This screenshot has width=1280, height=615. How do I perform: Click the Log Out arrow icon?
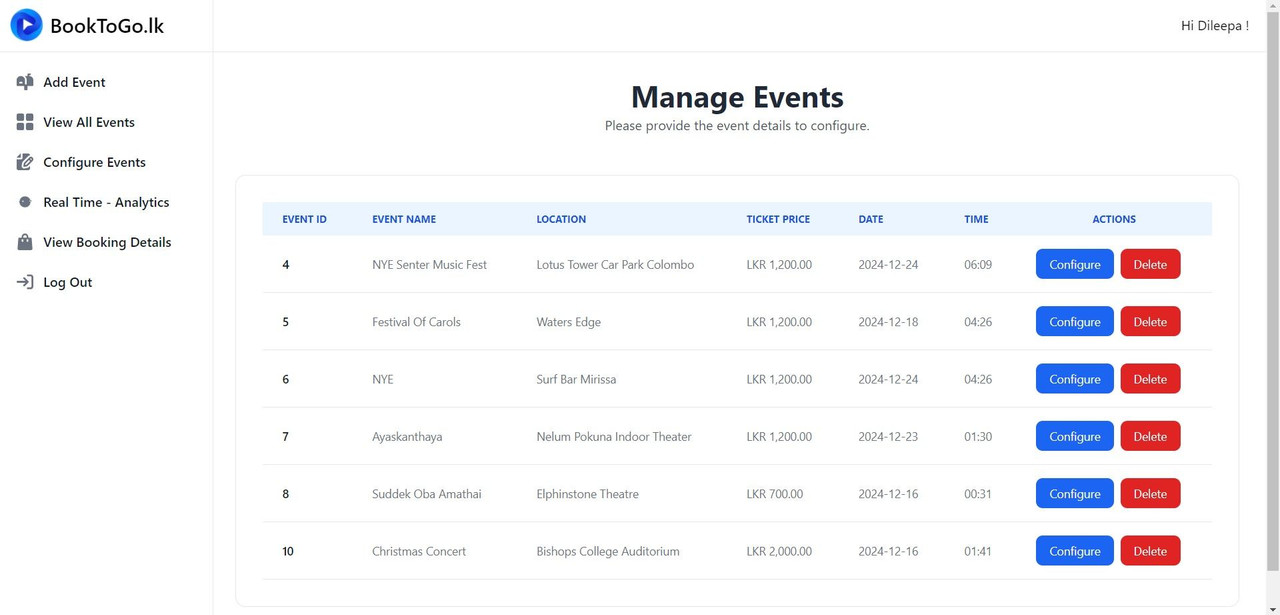click(25, 282)
